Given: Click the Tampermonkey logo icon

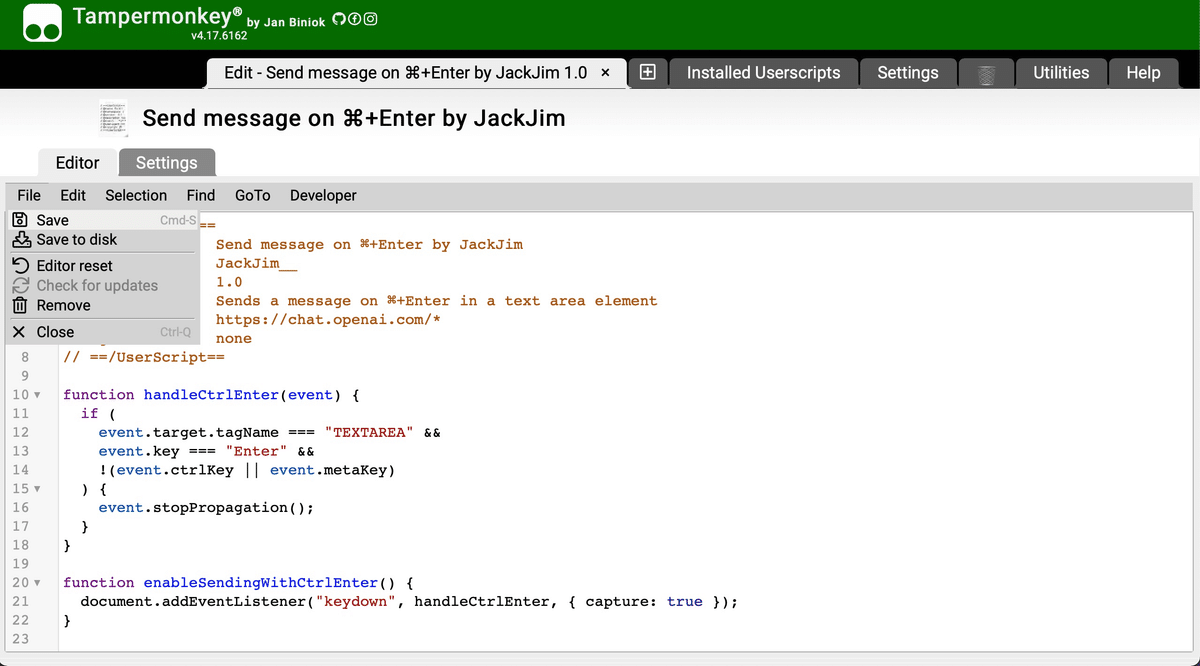Looking at the screenshot, I should pyautogui.click(x=43, y=25).
